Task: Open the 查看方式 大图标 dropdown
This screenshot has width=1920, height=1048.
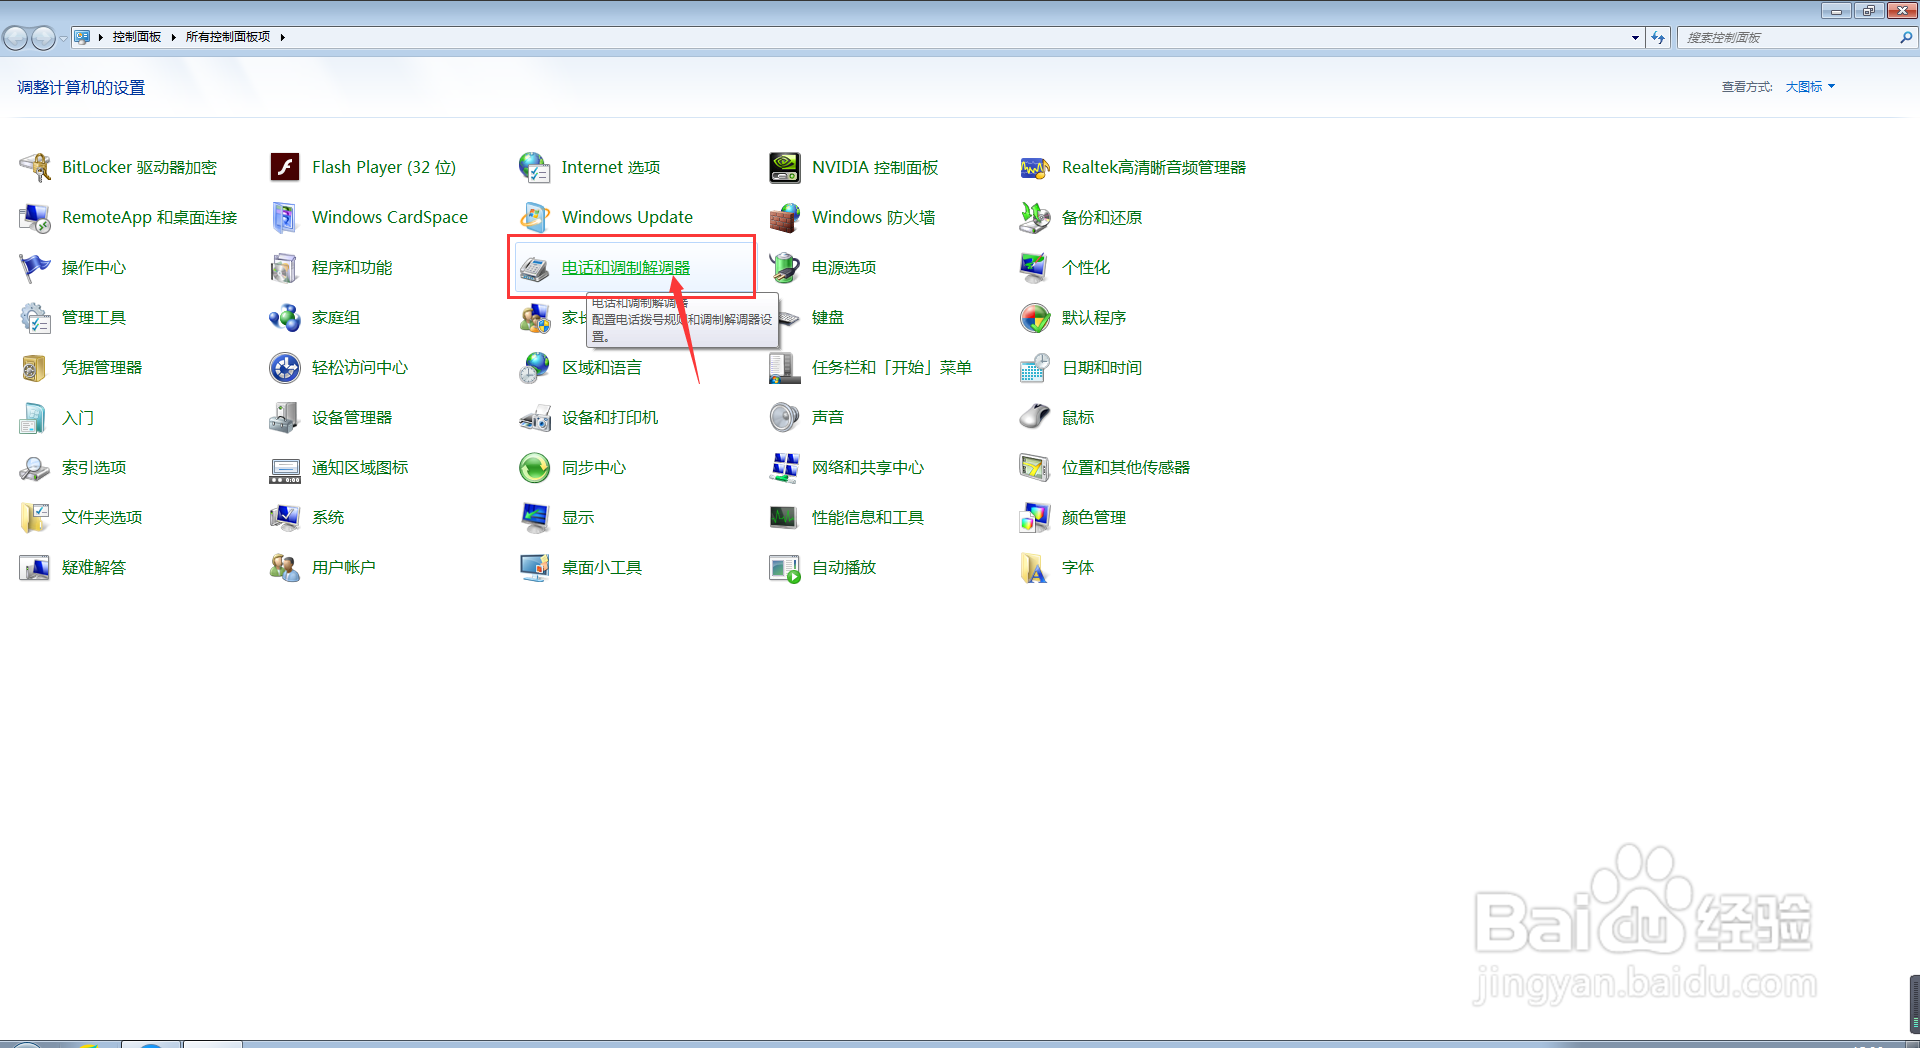Action: [x=1810, y=87]
